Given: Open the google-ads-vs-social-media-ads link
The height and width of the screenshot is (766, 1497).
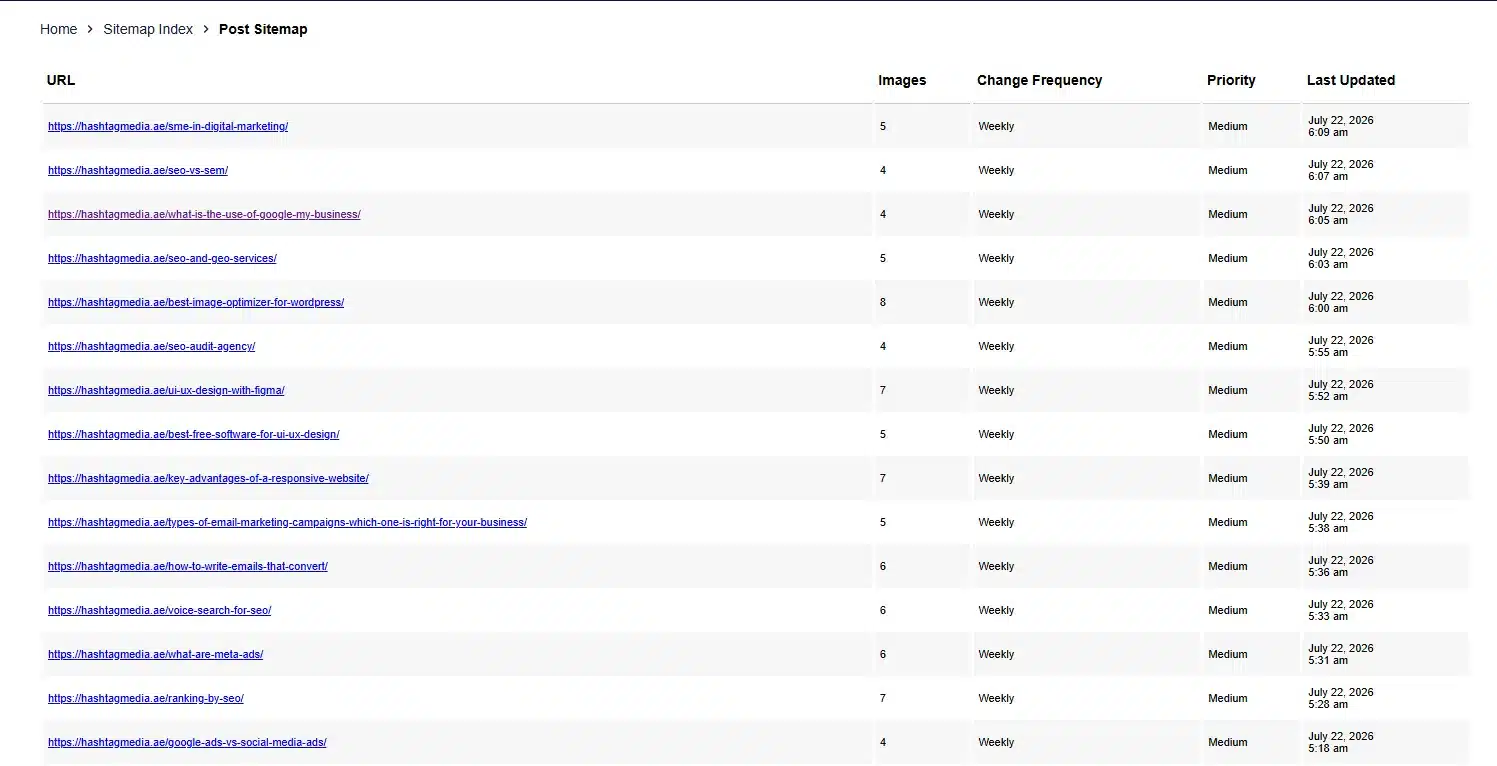Looking at the screenshot, I should click(187, 742).
